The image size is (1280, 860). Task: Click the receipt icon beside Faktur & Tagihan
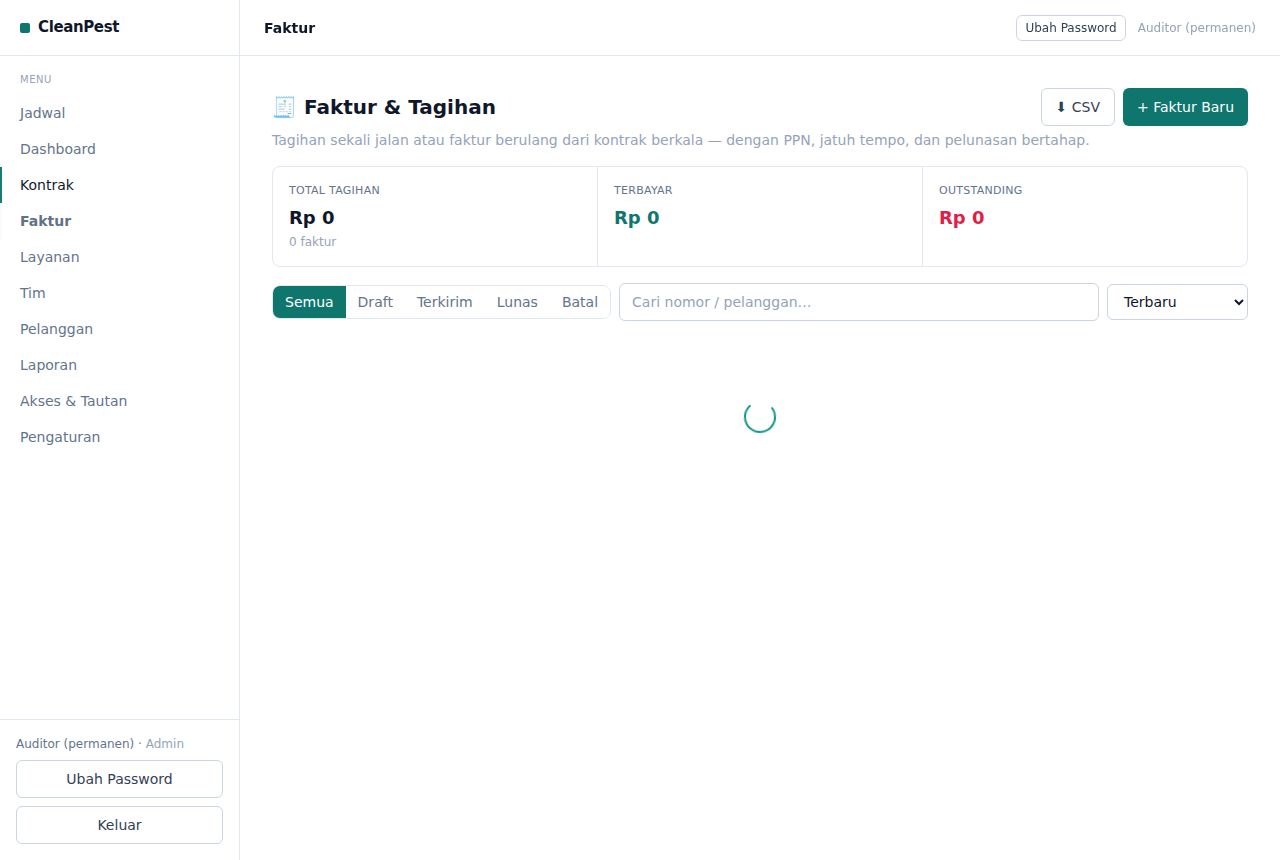pos(284,107)
